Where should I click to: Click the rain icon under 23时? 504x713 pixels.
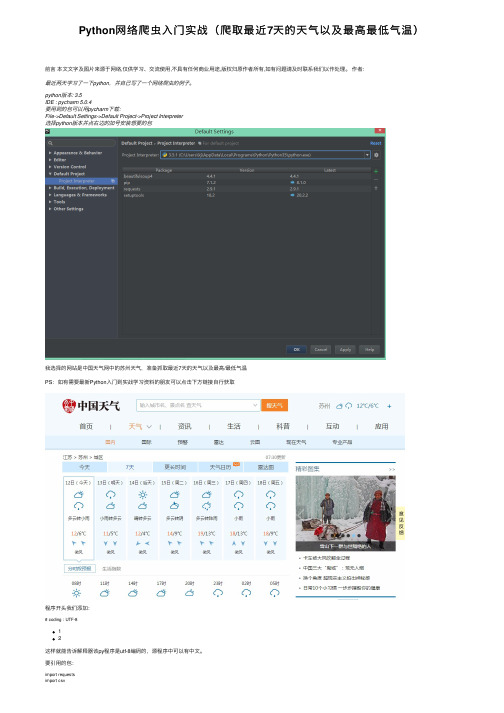coord(218,593)
